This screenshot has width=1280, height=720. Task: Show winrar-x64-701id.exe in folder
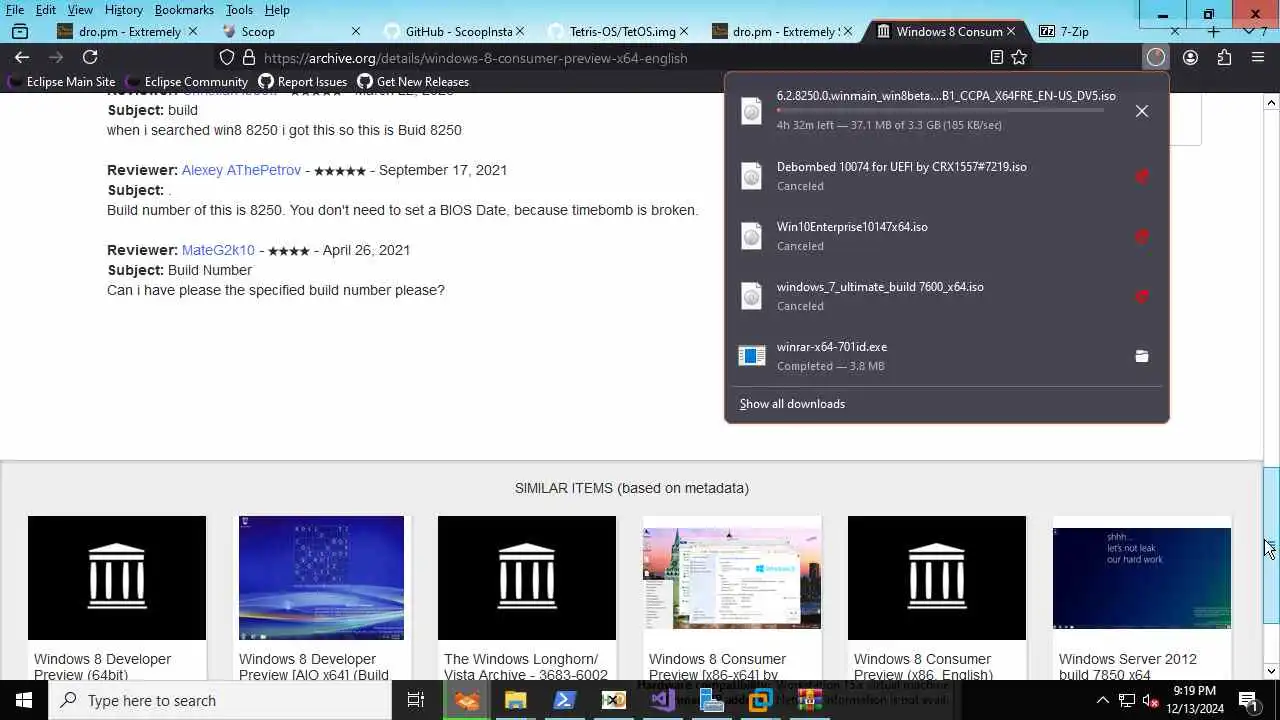coord(1142,356)
